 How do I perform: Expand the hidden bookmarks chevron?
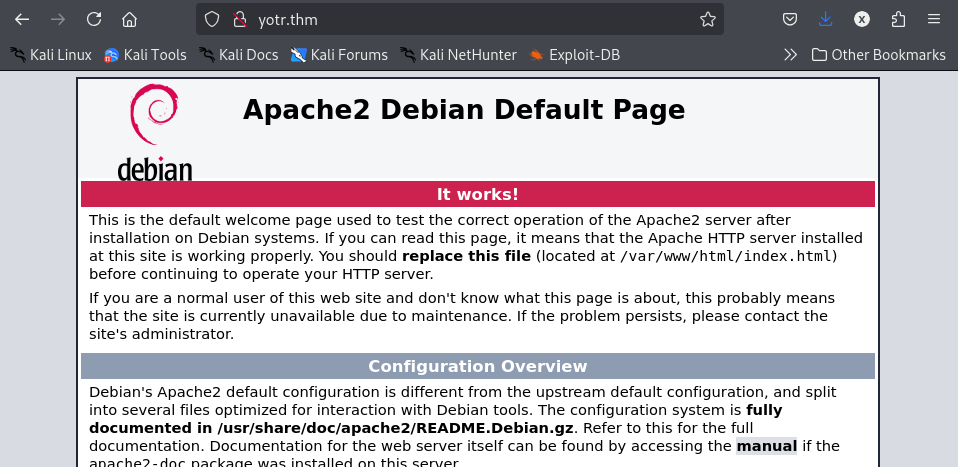(x=791, y=55)
